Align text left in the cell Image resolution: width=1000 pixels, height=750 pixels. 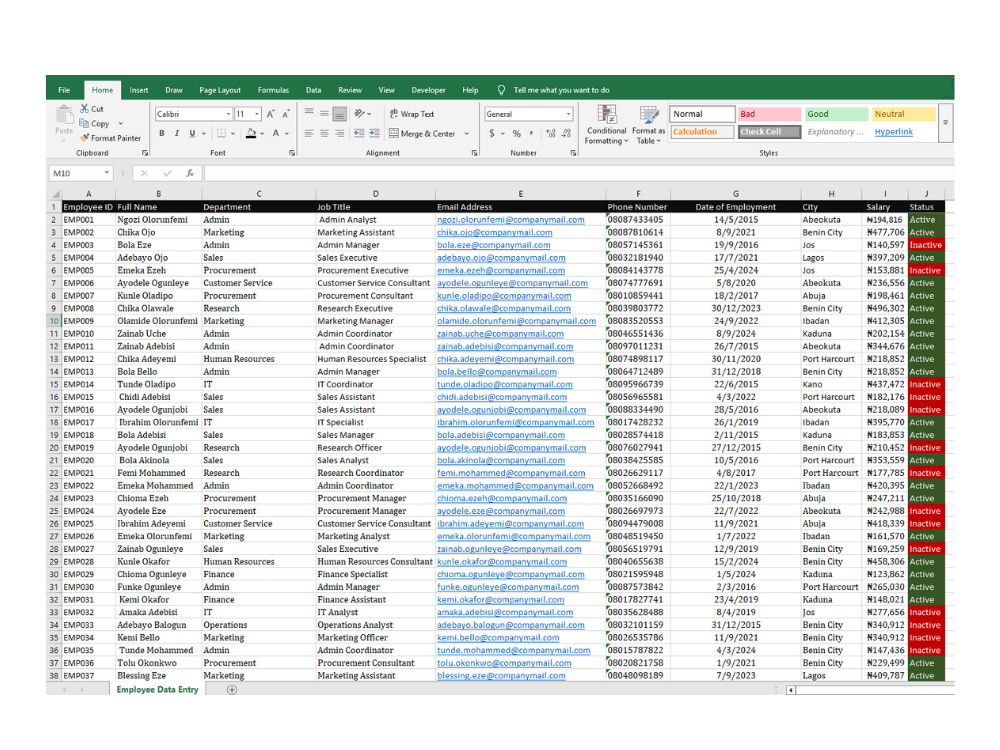[x=309, y=133]
